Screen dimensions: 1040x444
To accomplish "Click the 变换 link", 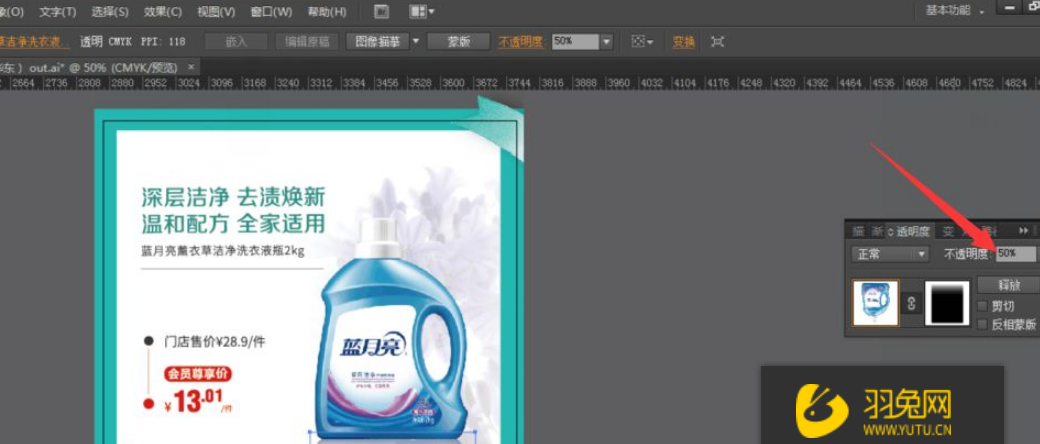I will pos(684,42).
